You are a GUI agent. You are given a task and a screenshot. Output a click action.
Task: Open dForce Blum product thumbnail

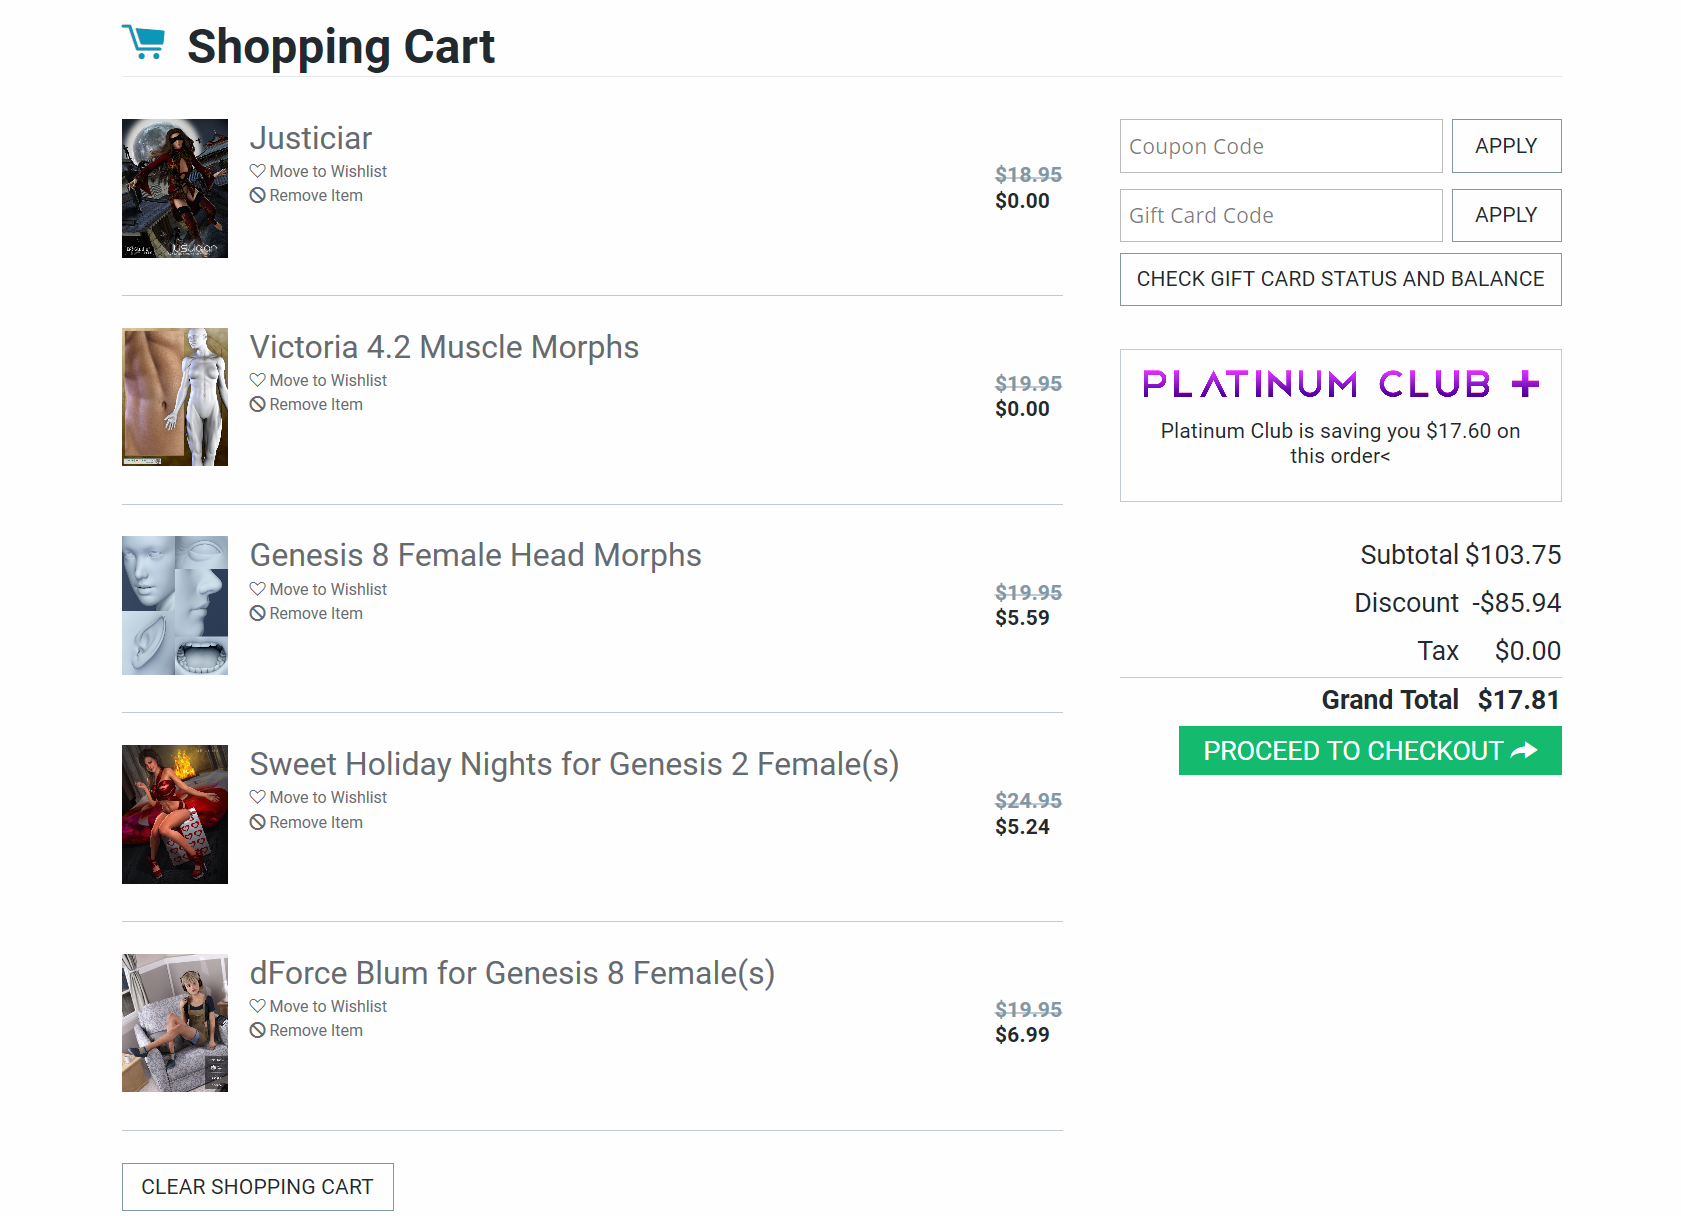(x=175, y=1022)
